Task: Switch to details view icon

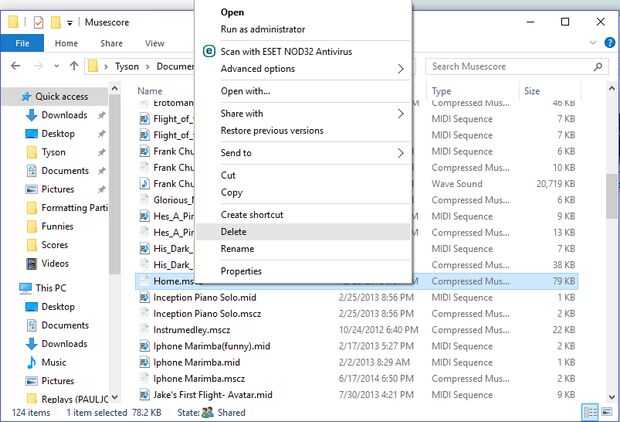Action: coord(590,411)
